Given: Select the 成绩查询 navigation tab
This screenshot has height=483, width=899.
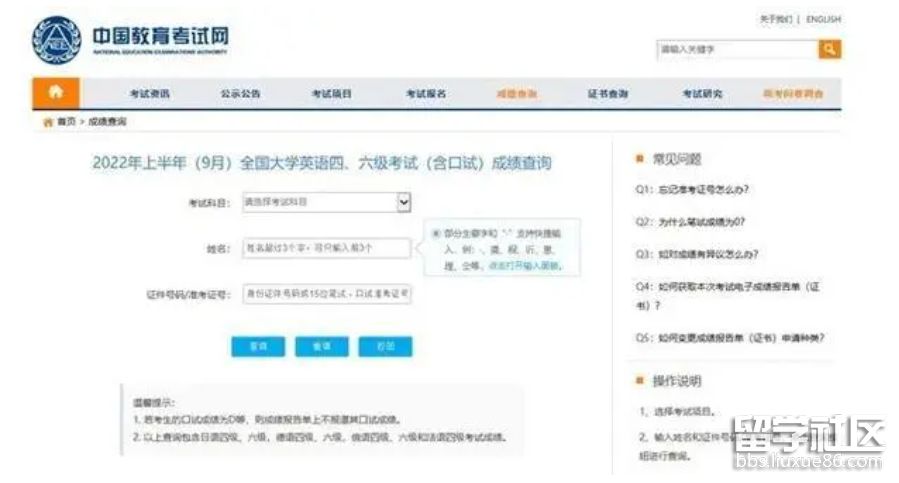Looking at the screenshot, I should point(516,93).
